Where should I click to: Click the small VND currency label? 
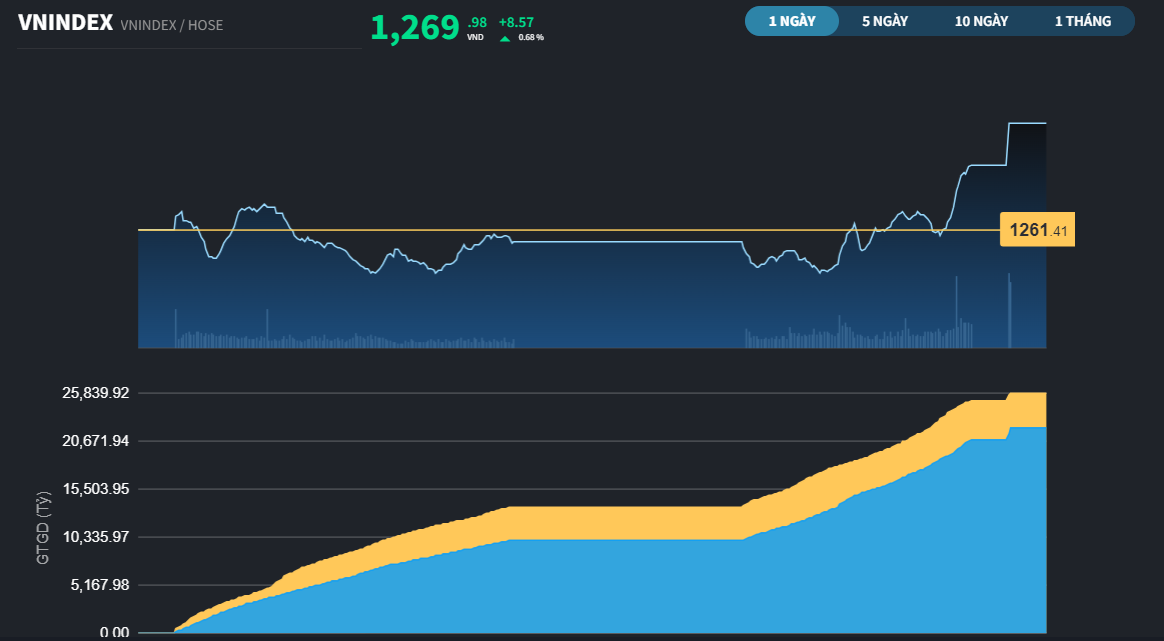click(x=475, y=37)
